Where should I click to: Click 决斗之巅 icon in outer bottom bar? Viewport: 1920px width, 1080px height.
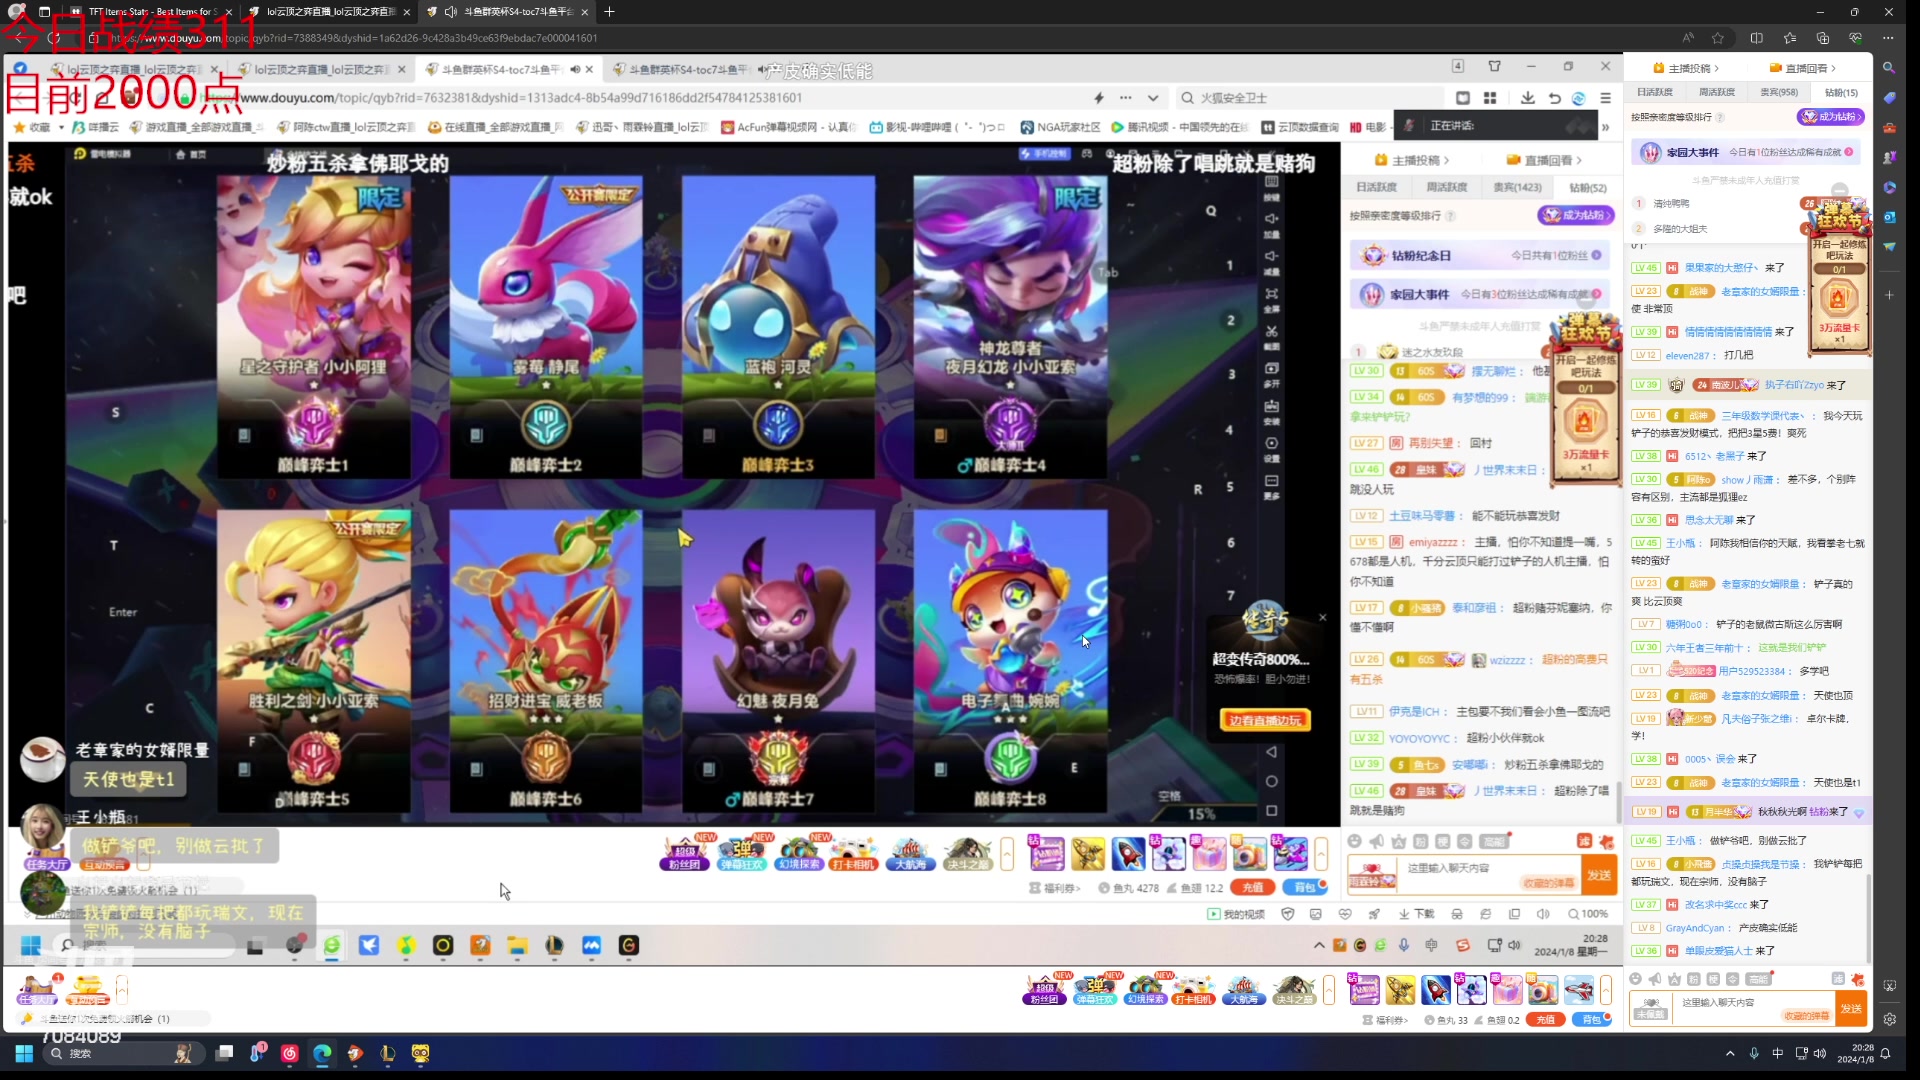(x=1293, y=990)
